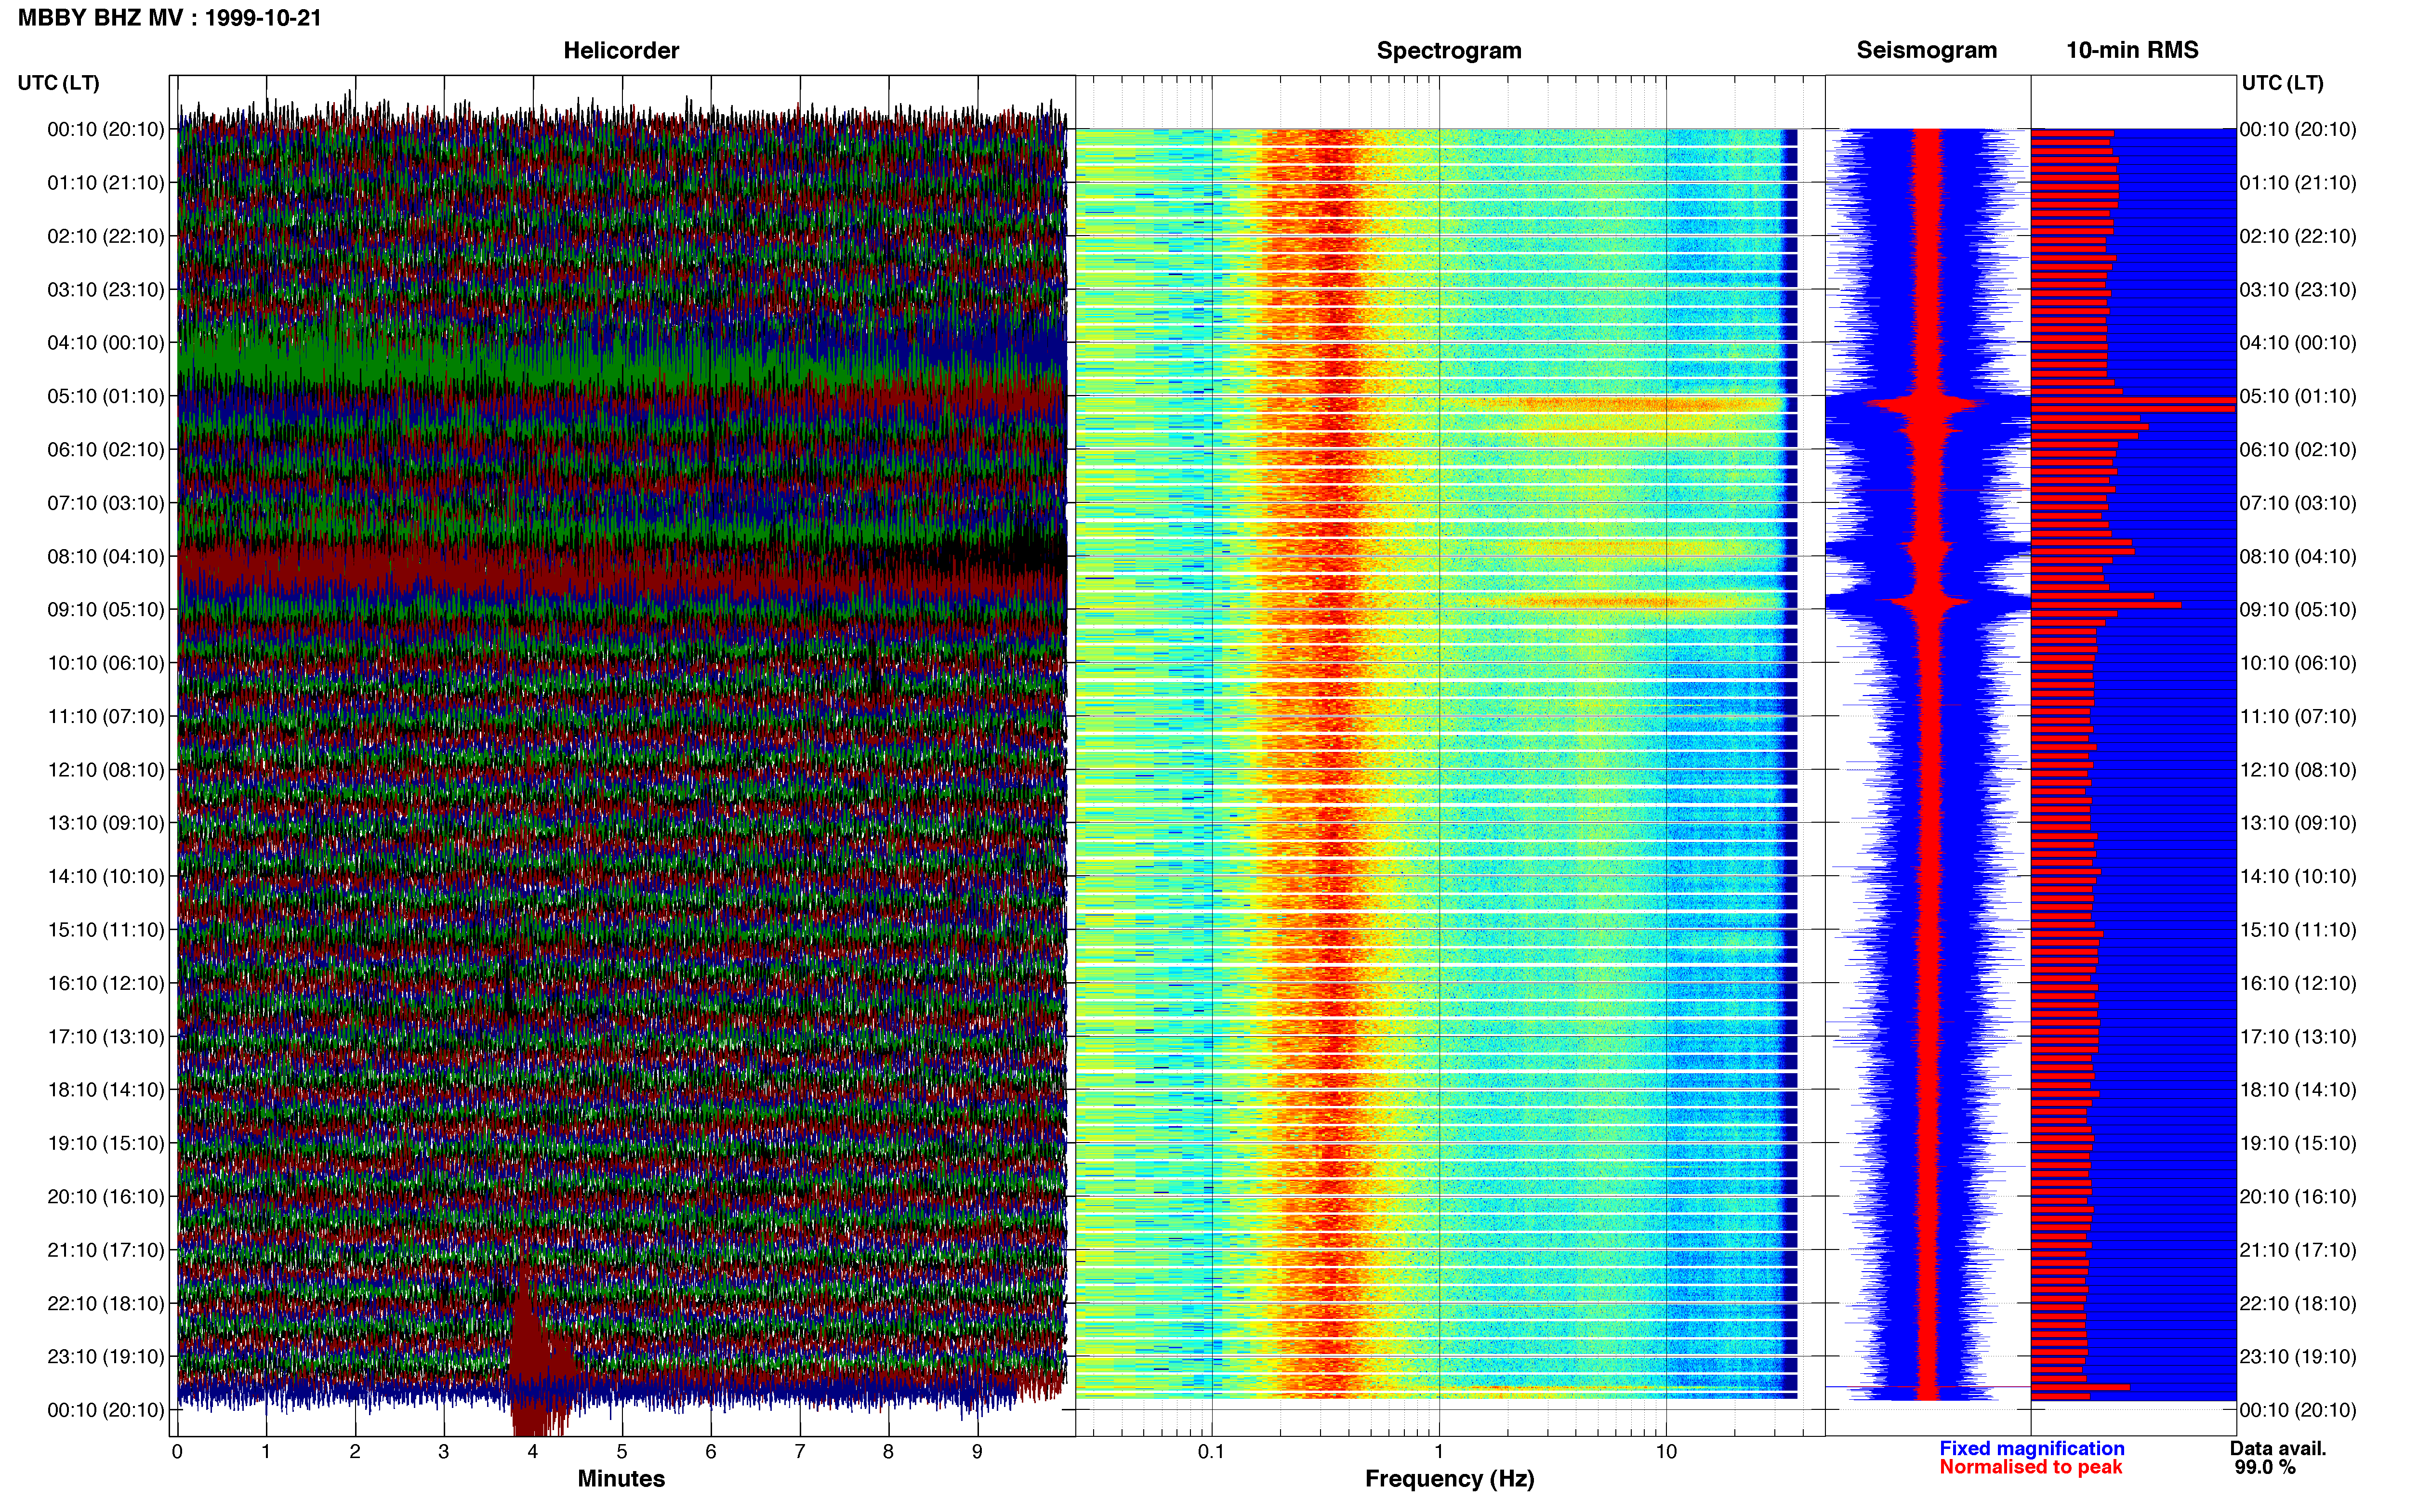Click the 'Frequency (Hz)' axis title

pyautogui.click(x=1449, y=1479)
